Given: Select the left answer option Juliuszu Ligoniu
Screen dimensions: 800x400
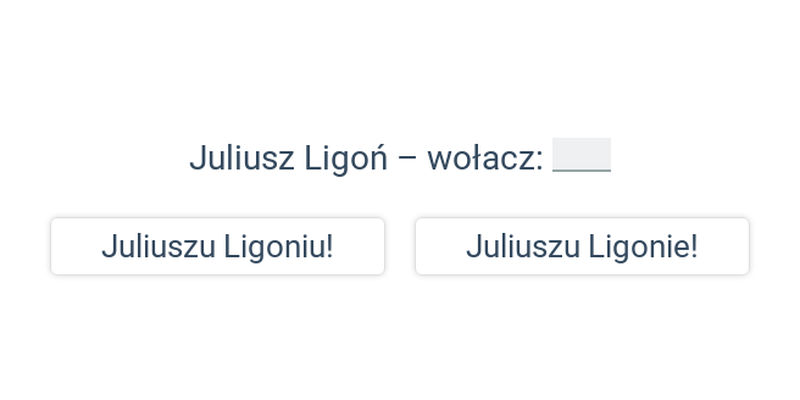Looking at the screenshot, I should 217,246.
